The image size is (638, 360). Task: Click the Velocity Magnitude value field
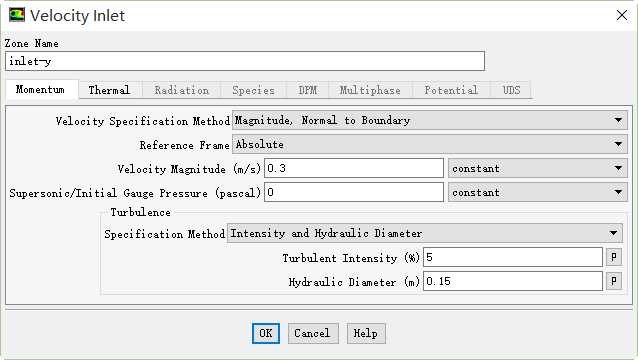click(x=354, y=168)
